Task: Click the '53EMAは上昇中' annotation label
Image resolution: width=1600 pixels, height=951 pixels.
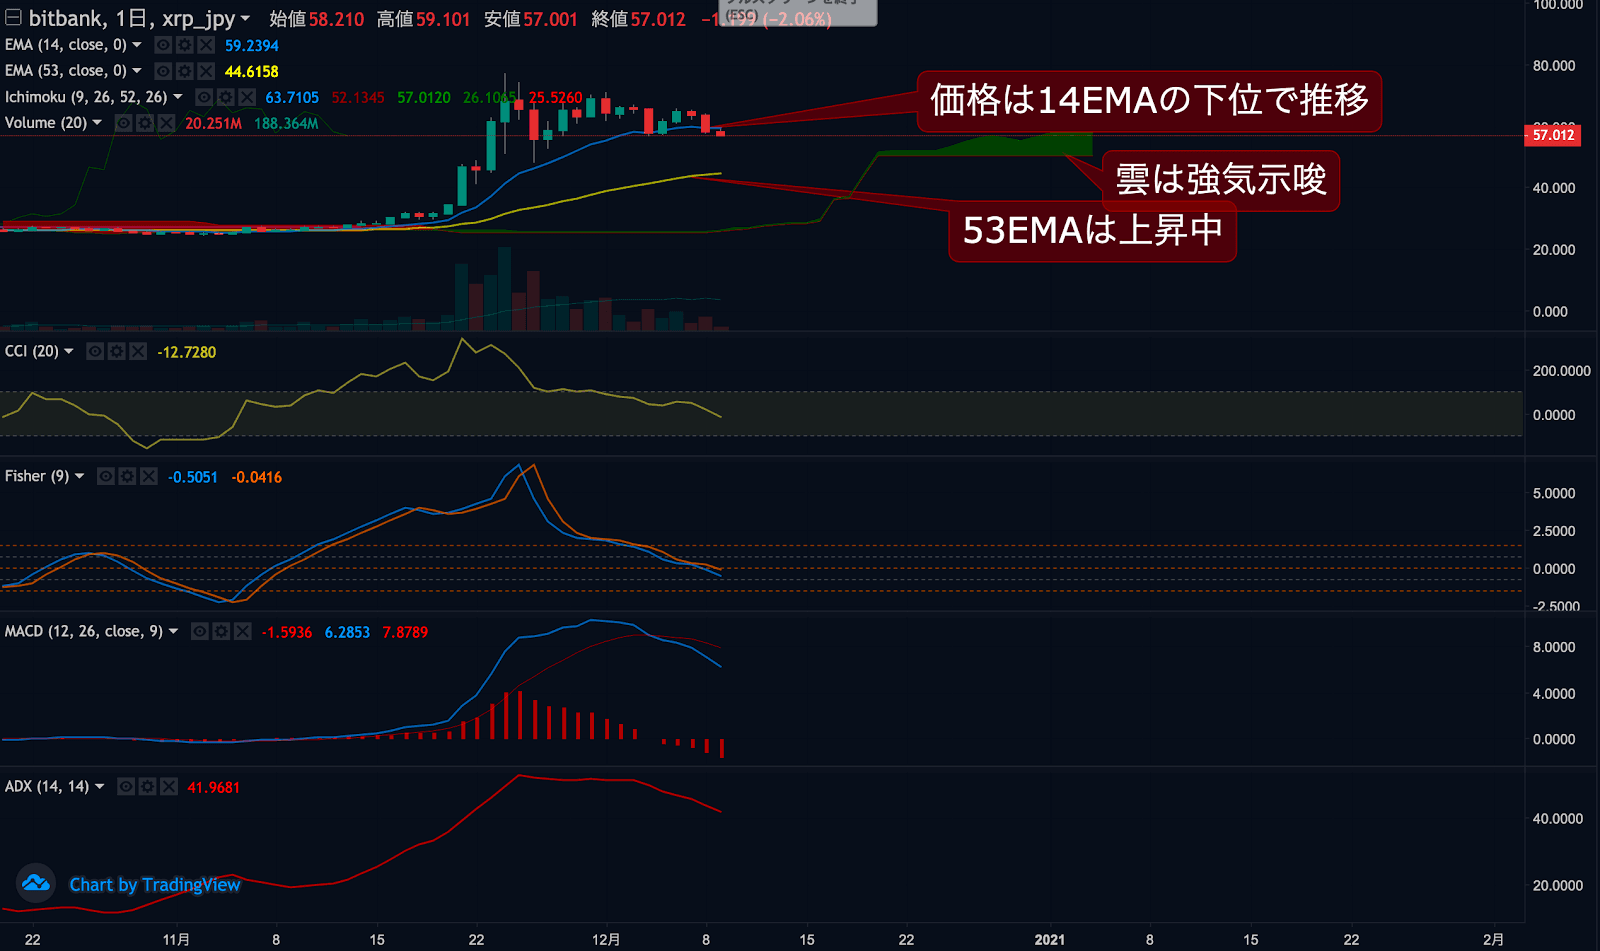Action: click(x=1092, y=231)
